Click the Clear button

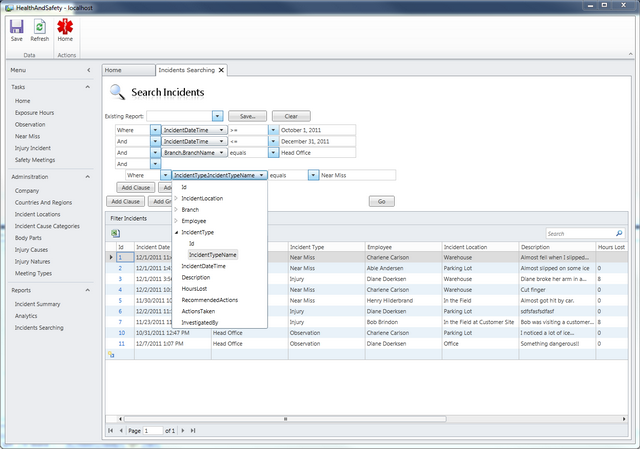pyautogui.click(x=291, y=116)
